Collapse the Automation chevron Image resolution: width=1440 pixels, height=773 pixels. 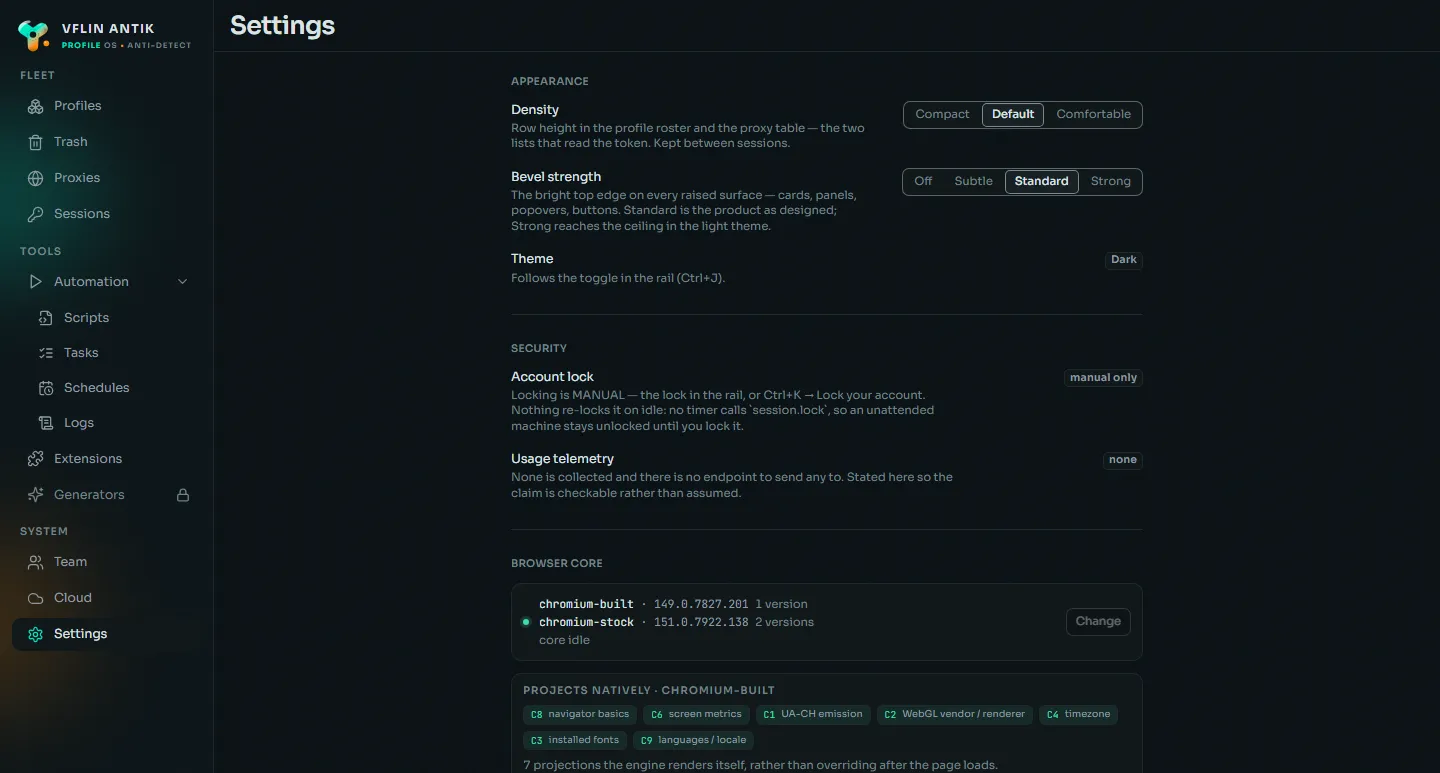(183, 282)
